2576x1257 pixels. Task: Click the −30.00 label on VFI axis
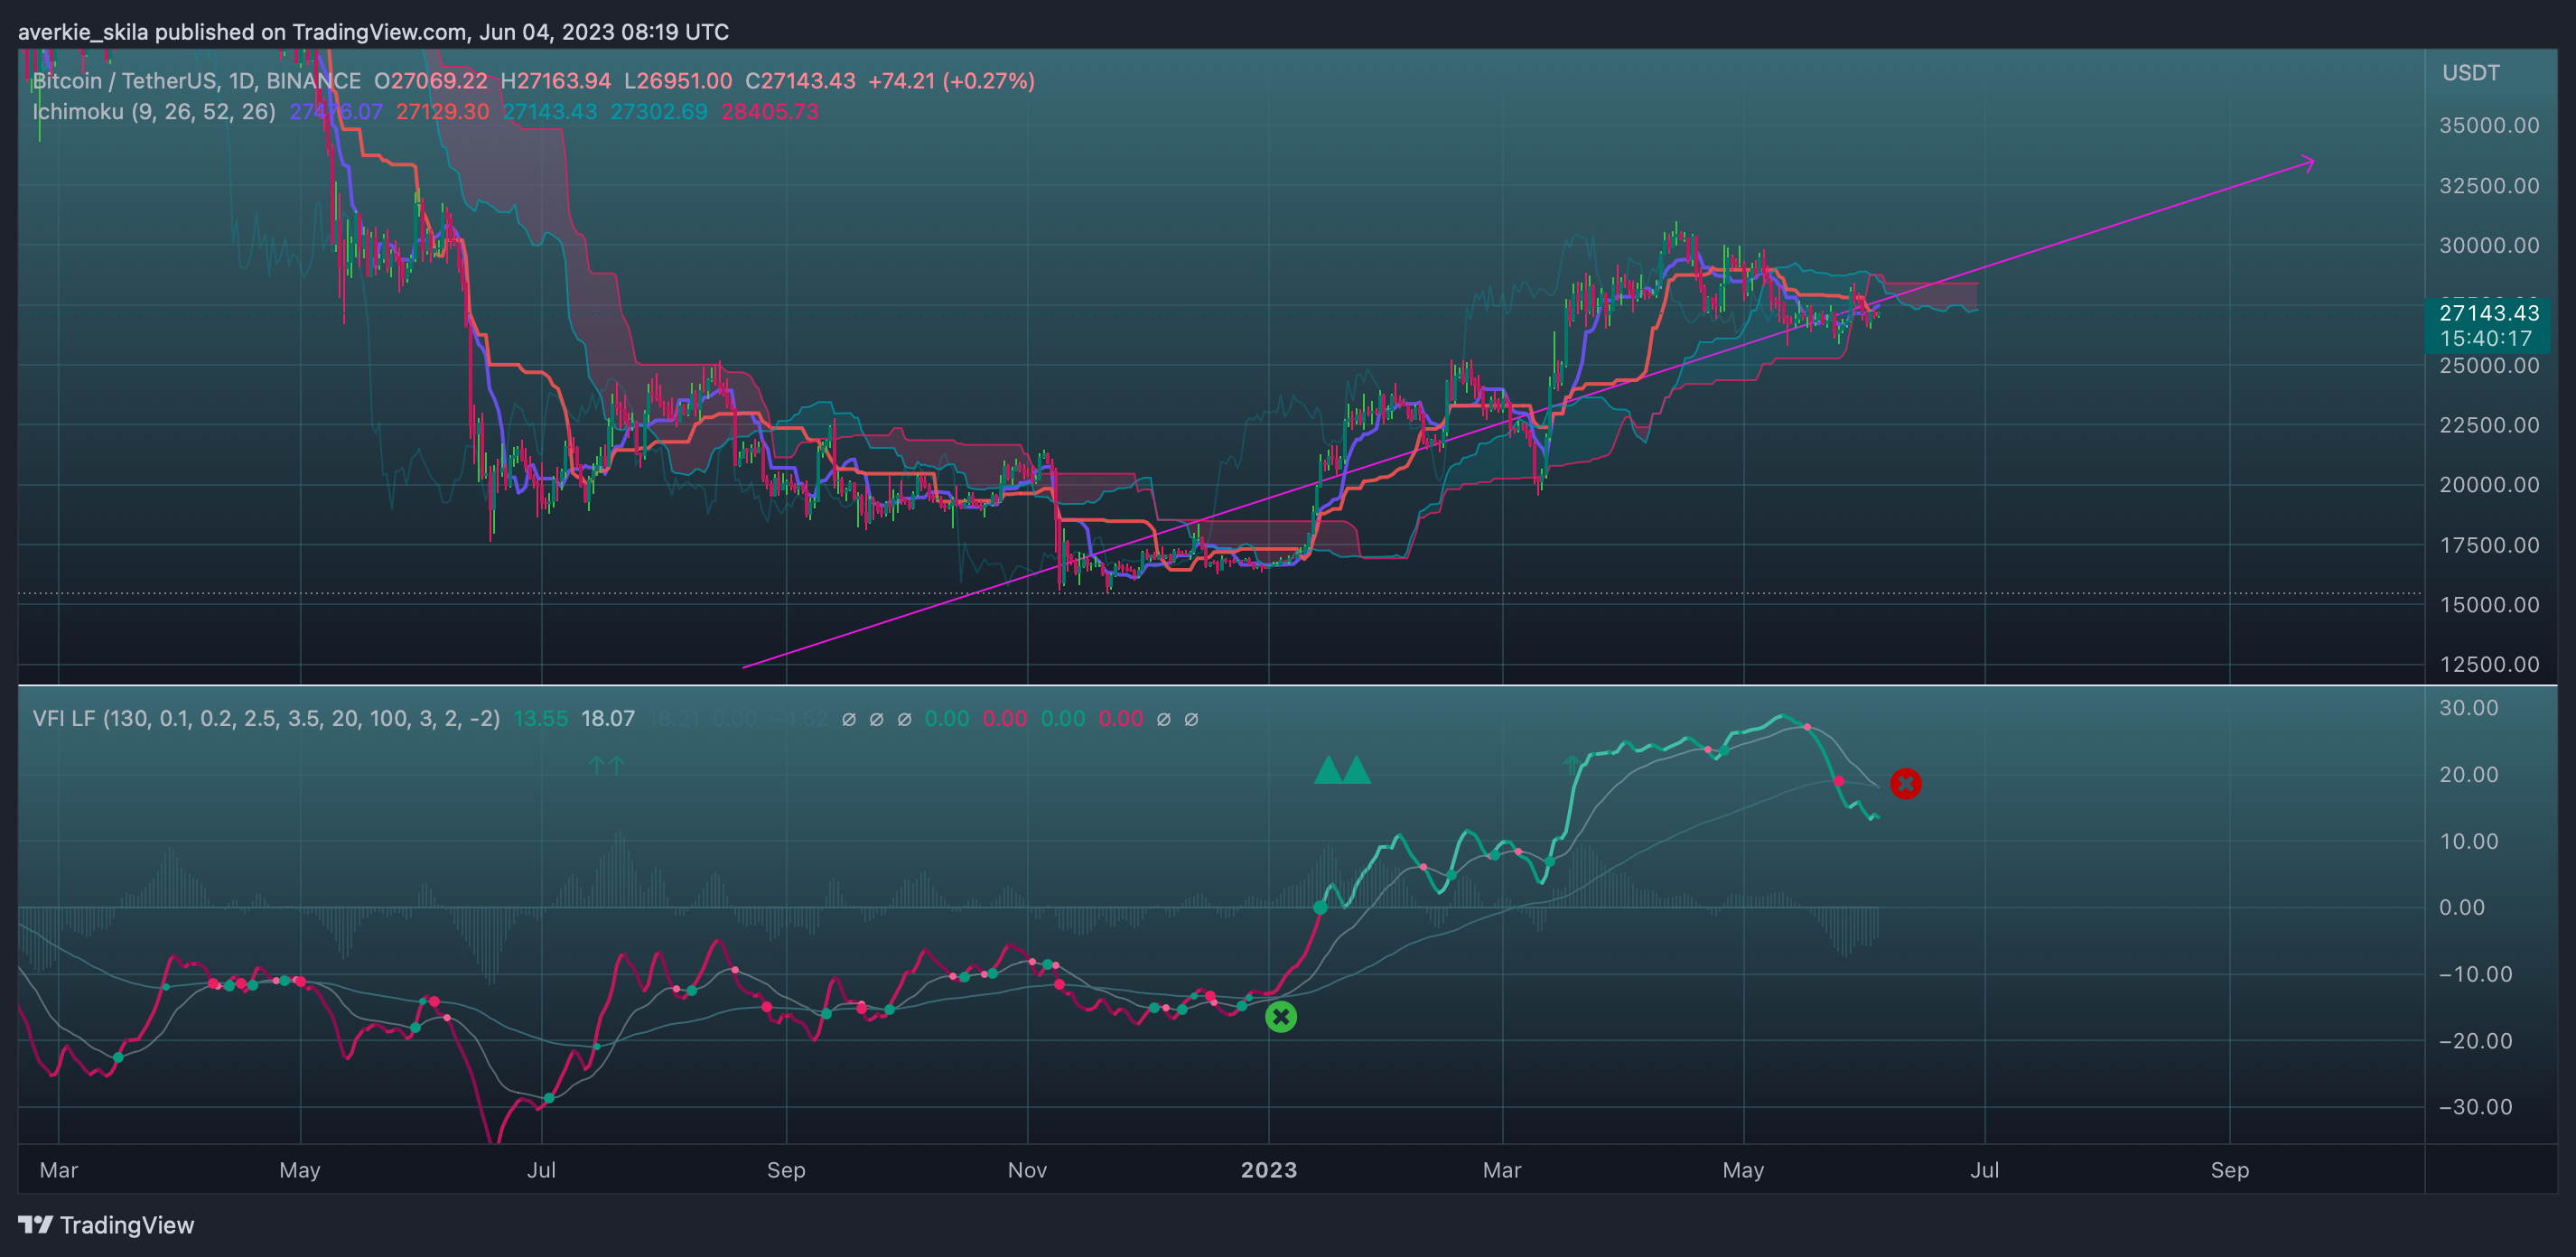[2475, 1107]
